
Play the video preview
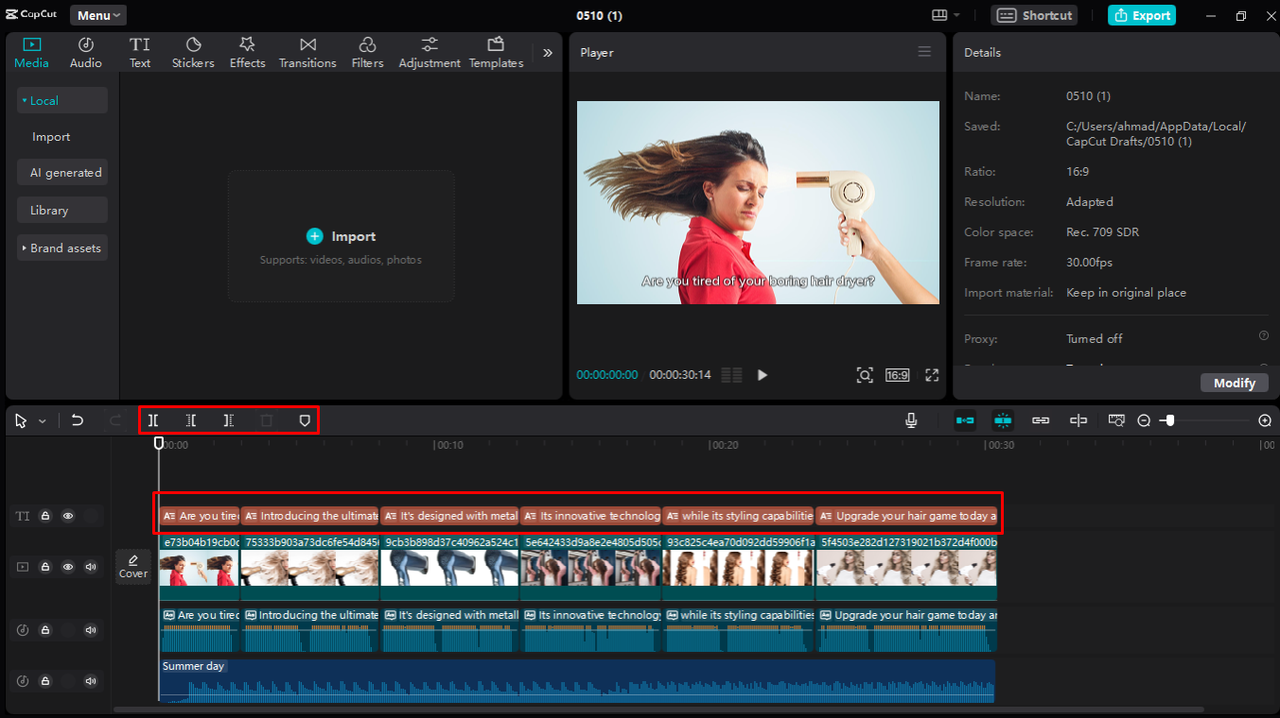pyautogui.click(x=762, y=375)
